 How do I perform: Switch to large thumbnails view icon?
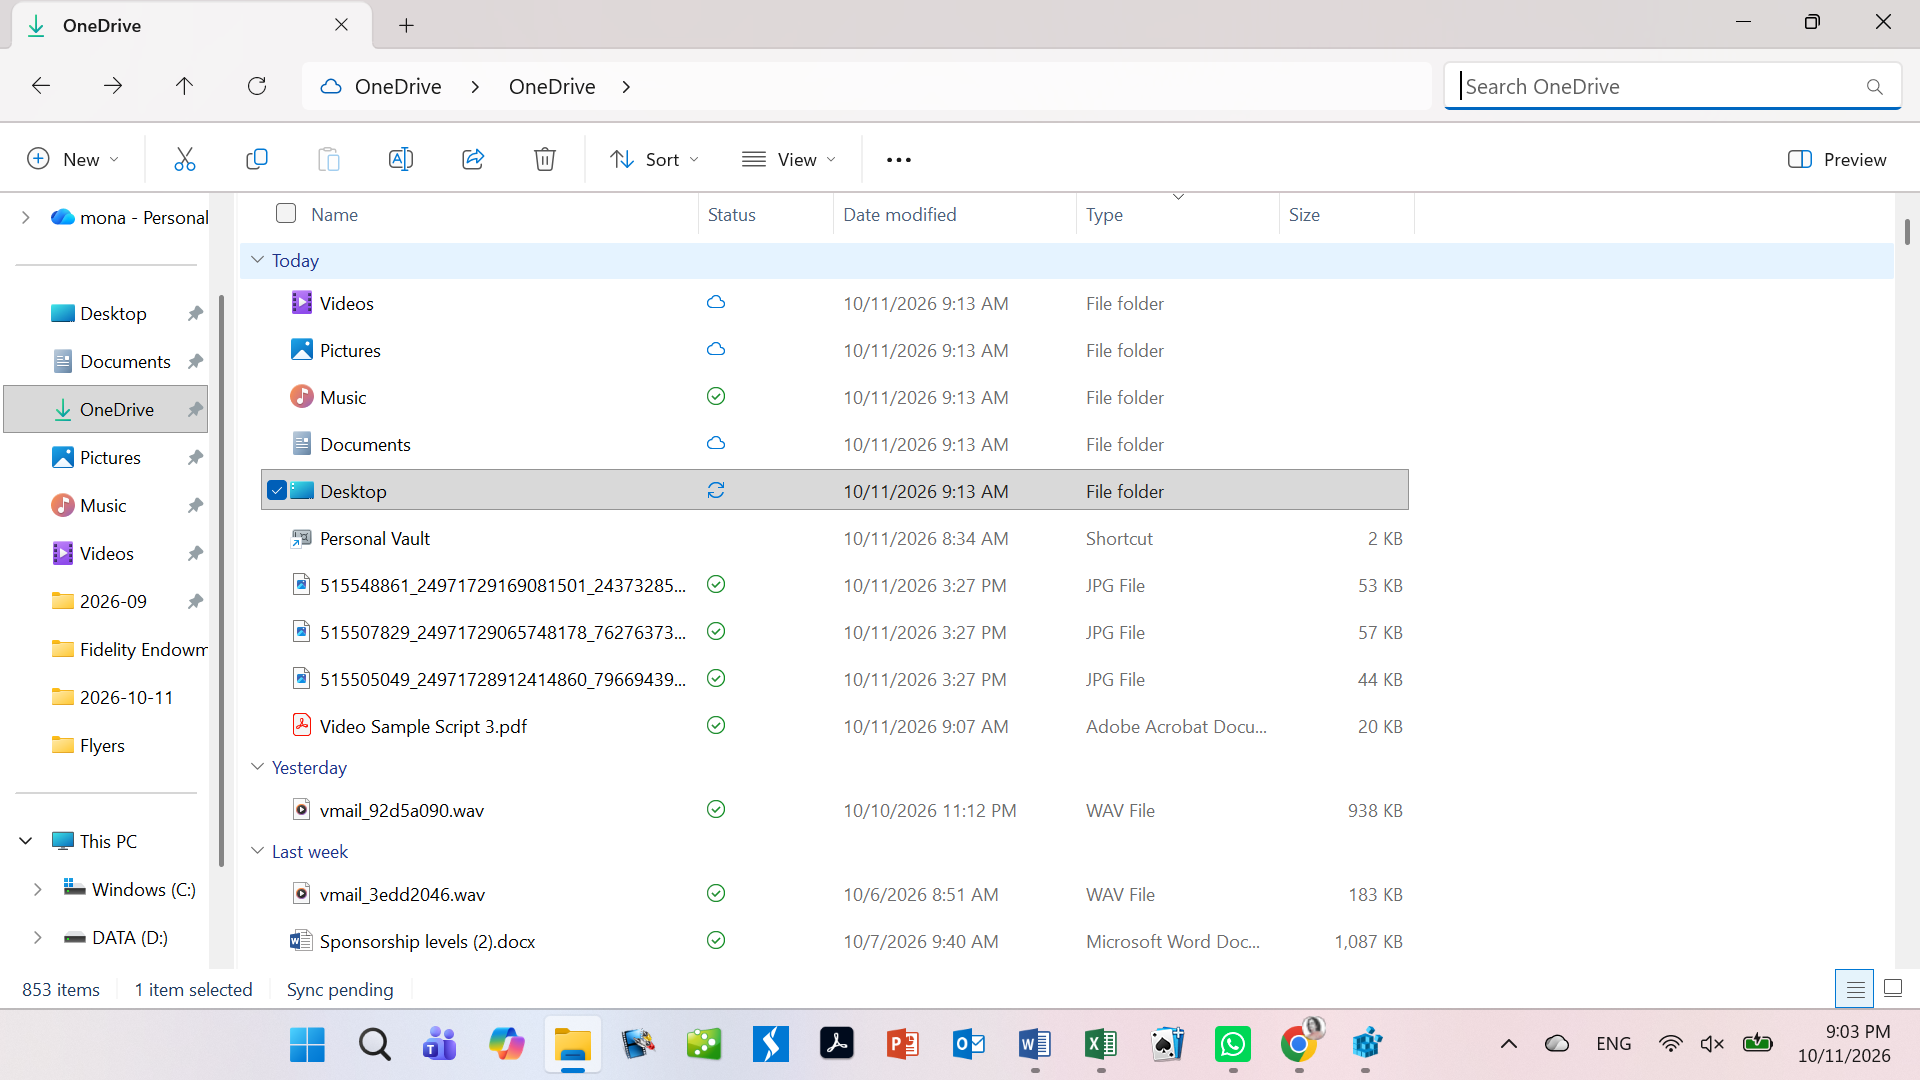1893,989
